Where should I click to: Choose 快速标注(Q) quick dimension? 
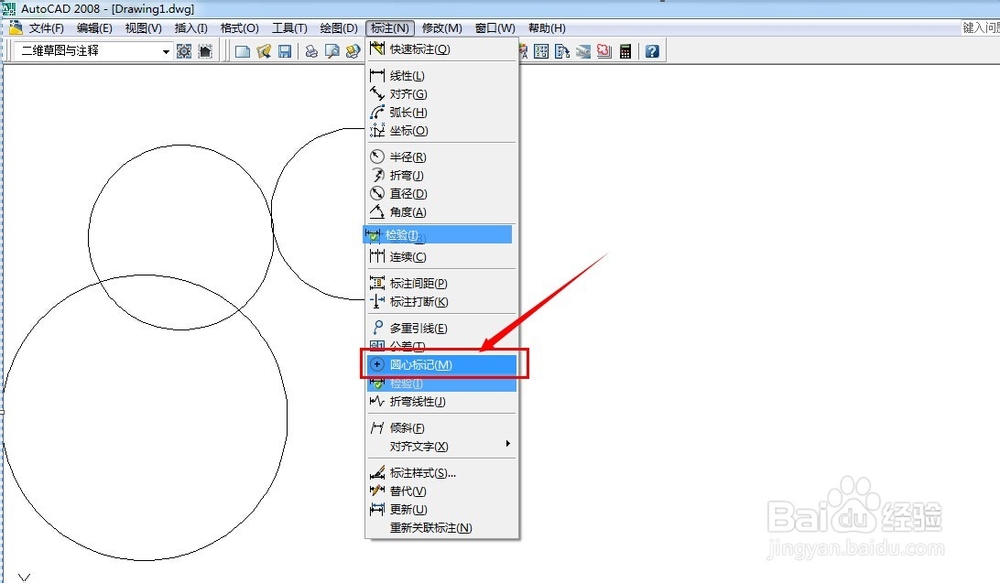(441, 49)
